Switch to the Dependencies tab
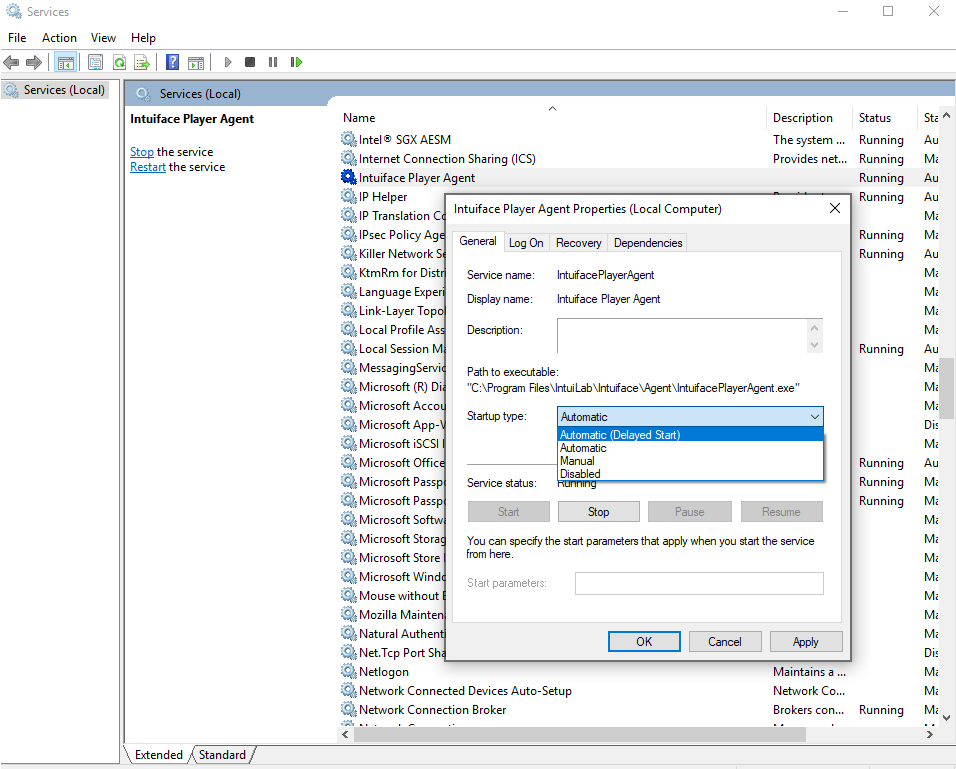This screenshot has width=956, height=769. click(647, 243)
